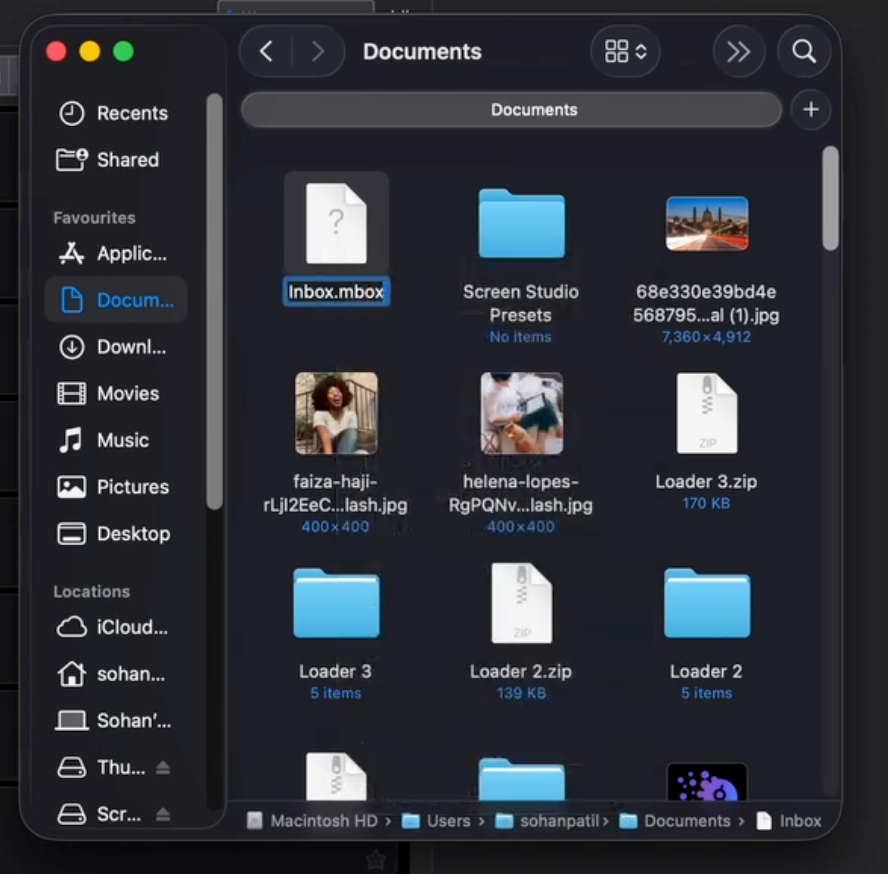Screen dimensions: 888x874
Task: Open the view grouping options dropdown
Action: 625,50
